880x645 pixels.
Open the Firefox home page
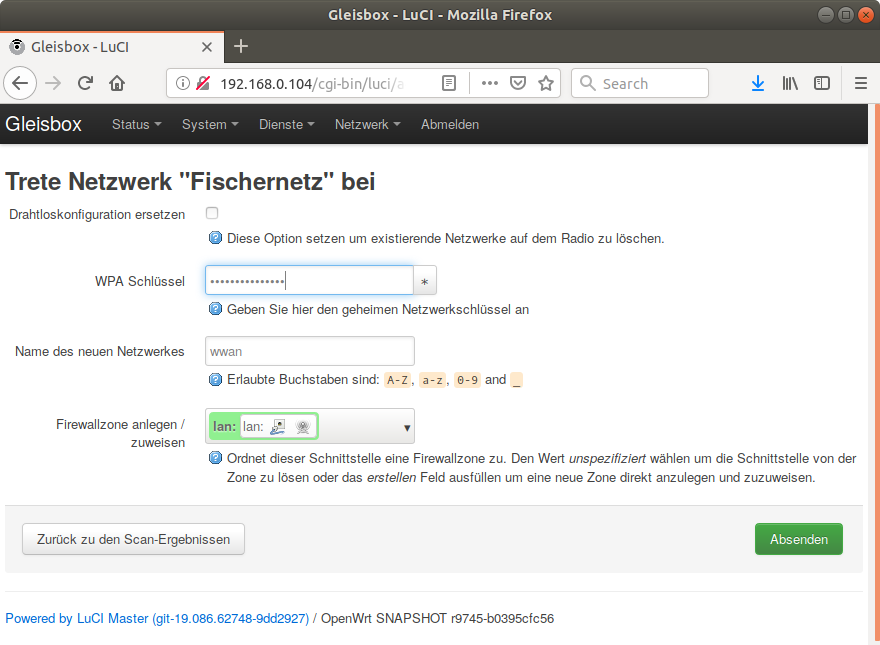[117, 83]
